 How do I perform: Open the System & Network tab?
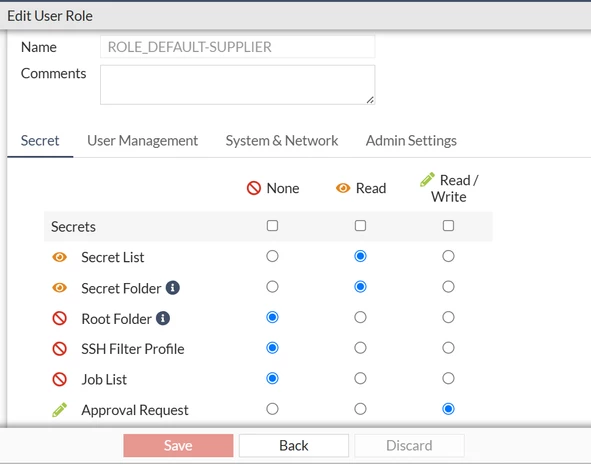click(282, 141)
